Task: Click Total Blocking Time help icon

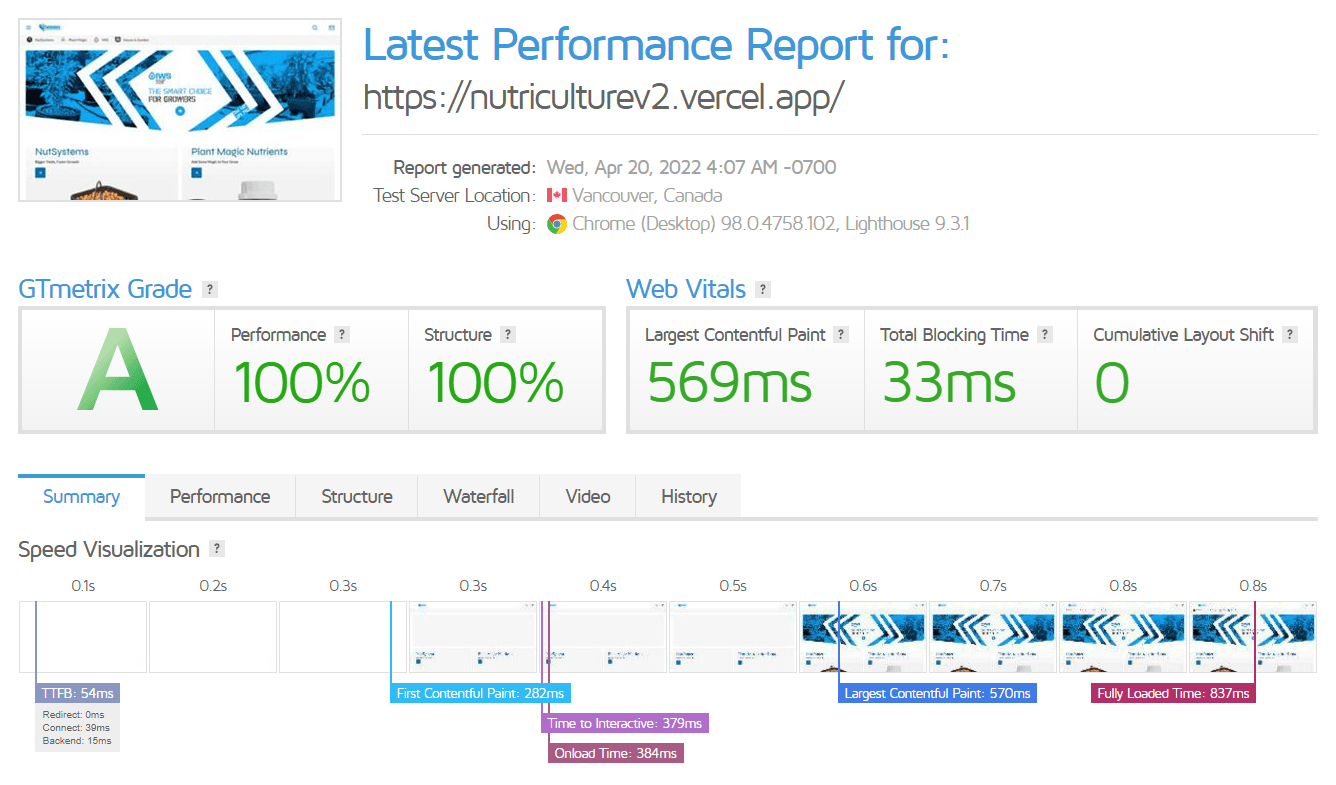Action: tap(1045, 335)
